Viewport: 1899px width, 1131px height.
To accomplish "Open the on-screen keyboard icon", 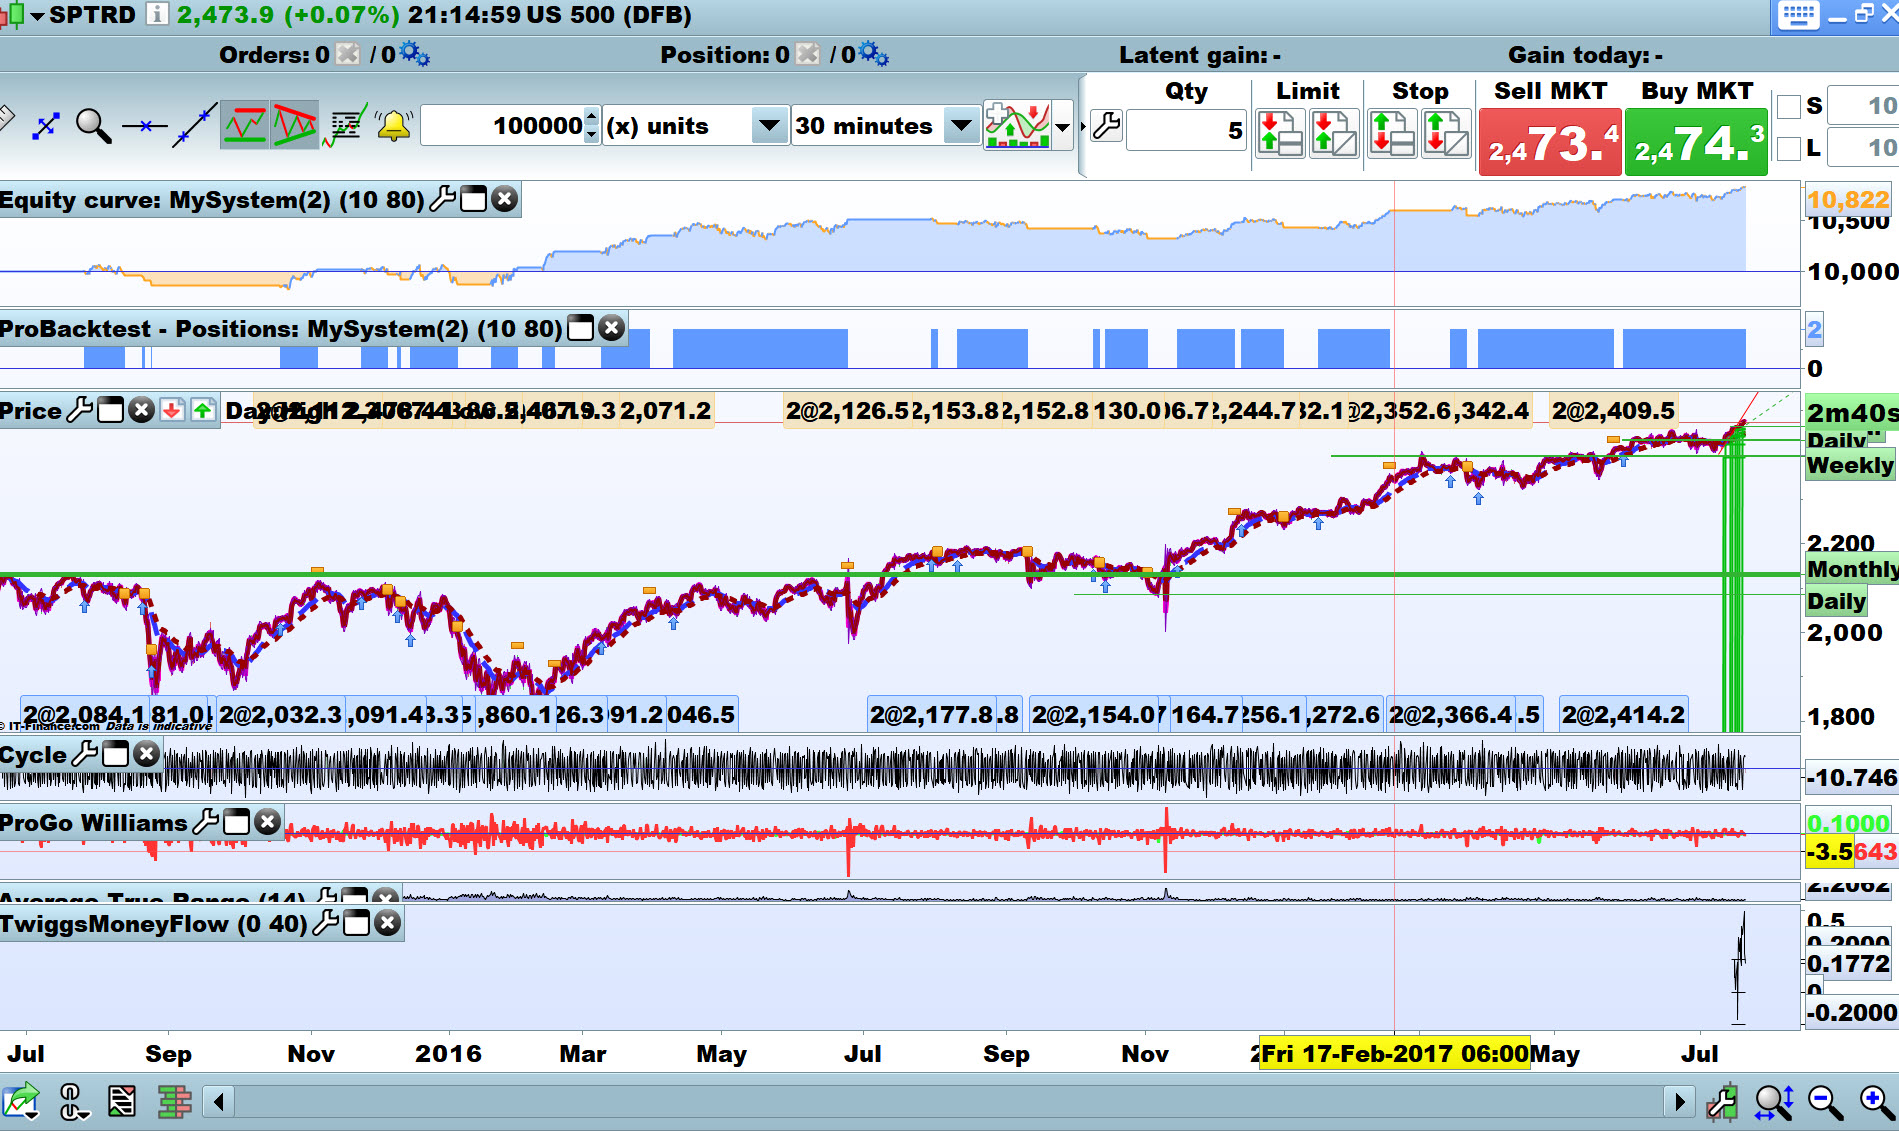I will (x=1798, y=16).
